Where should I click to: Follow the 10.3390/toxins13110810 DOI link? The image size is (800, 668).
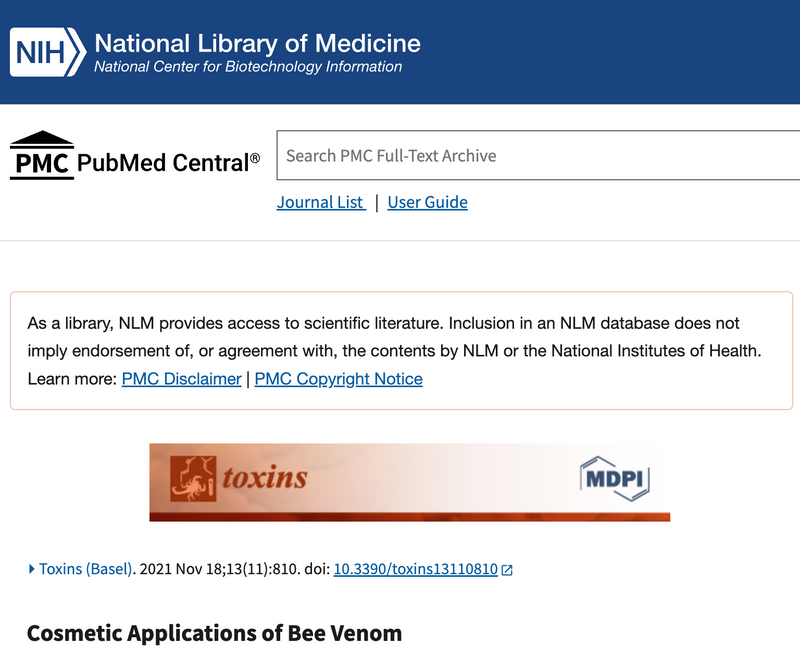point(415,569)
